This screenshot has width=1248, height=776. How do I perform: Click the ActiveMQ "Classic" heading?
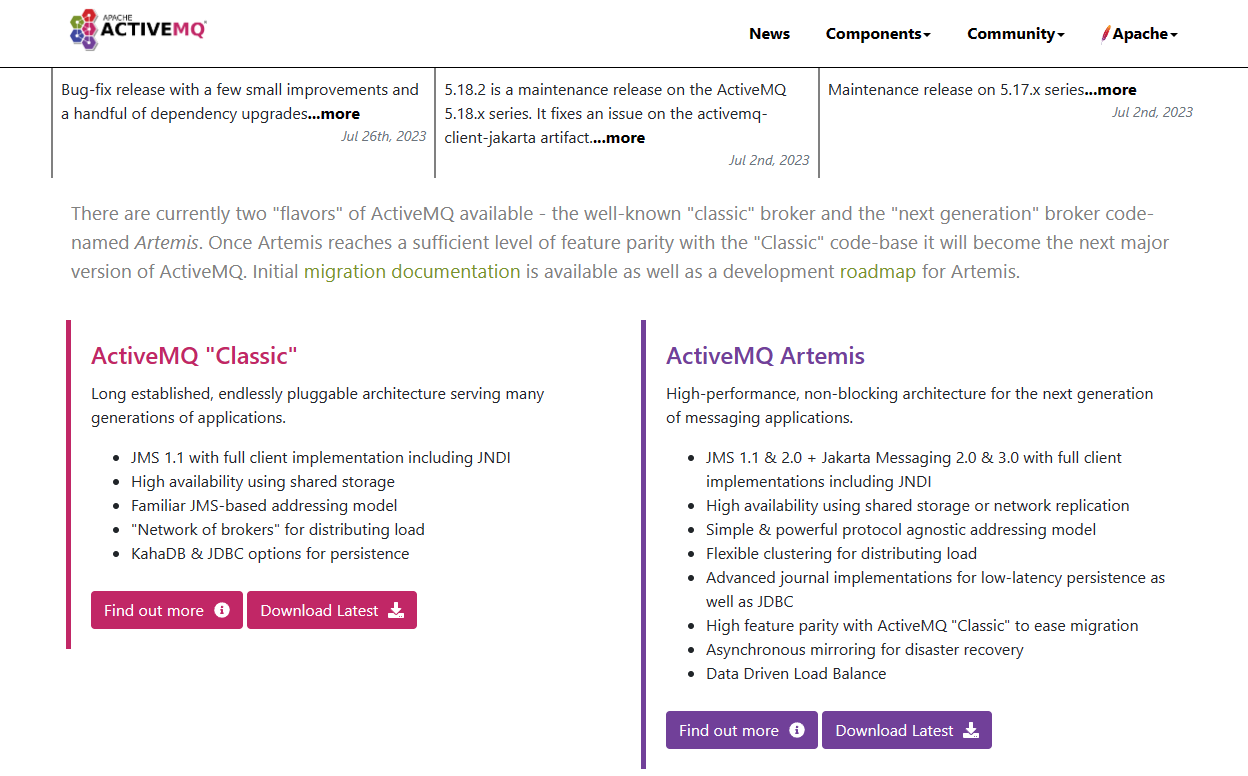click(196, 355)
